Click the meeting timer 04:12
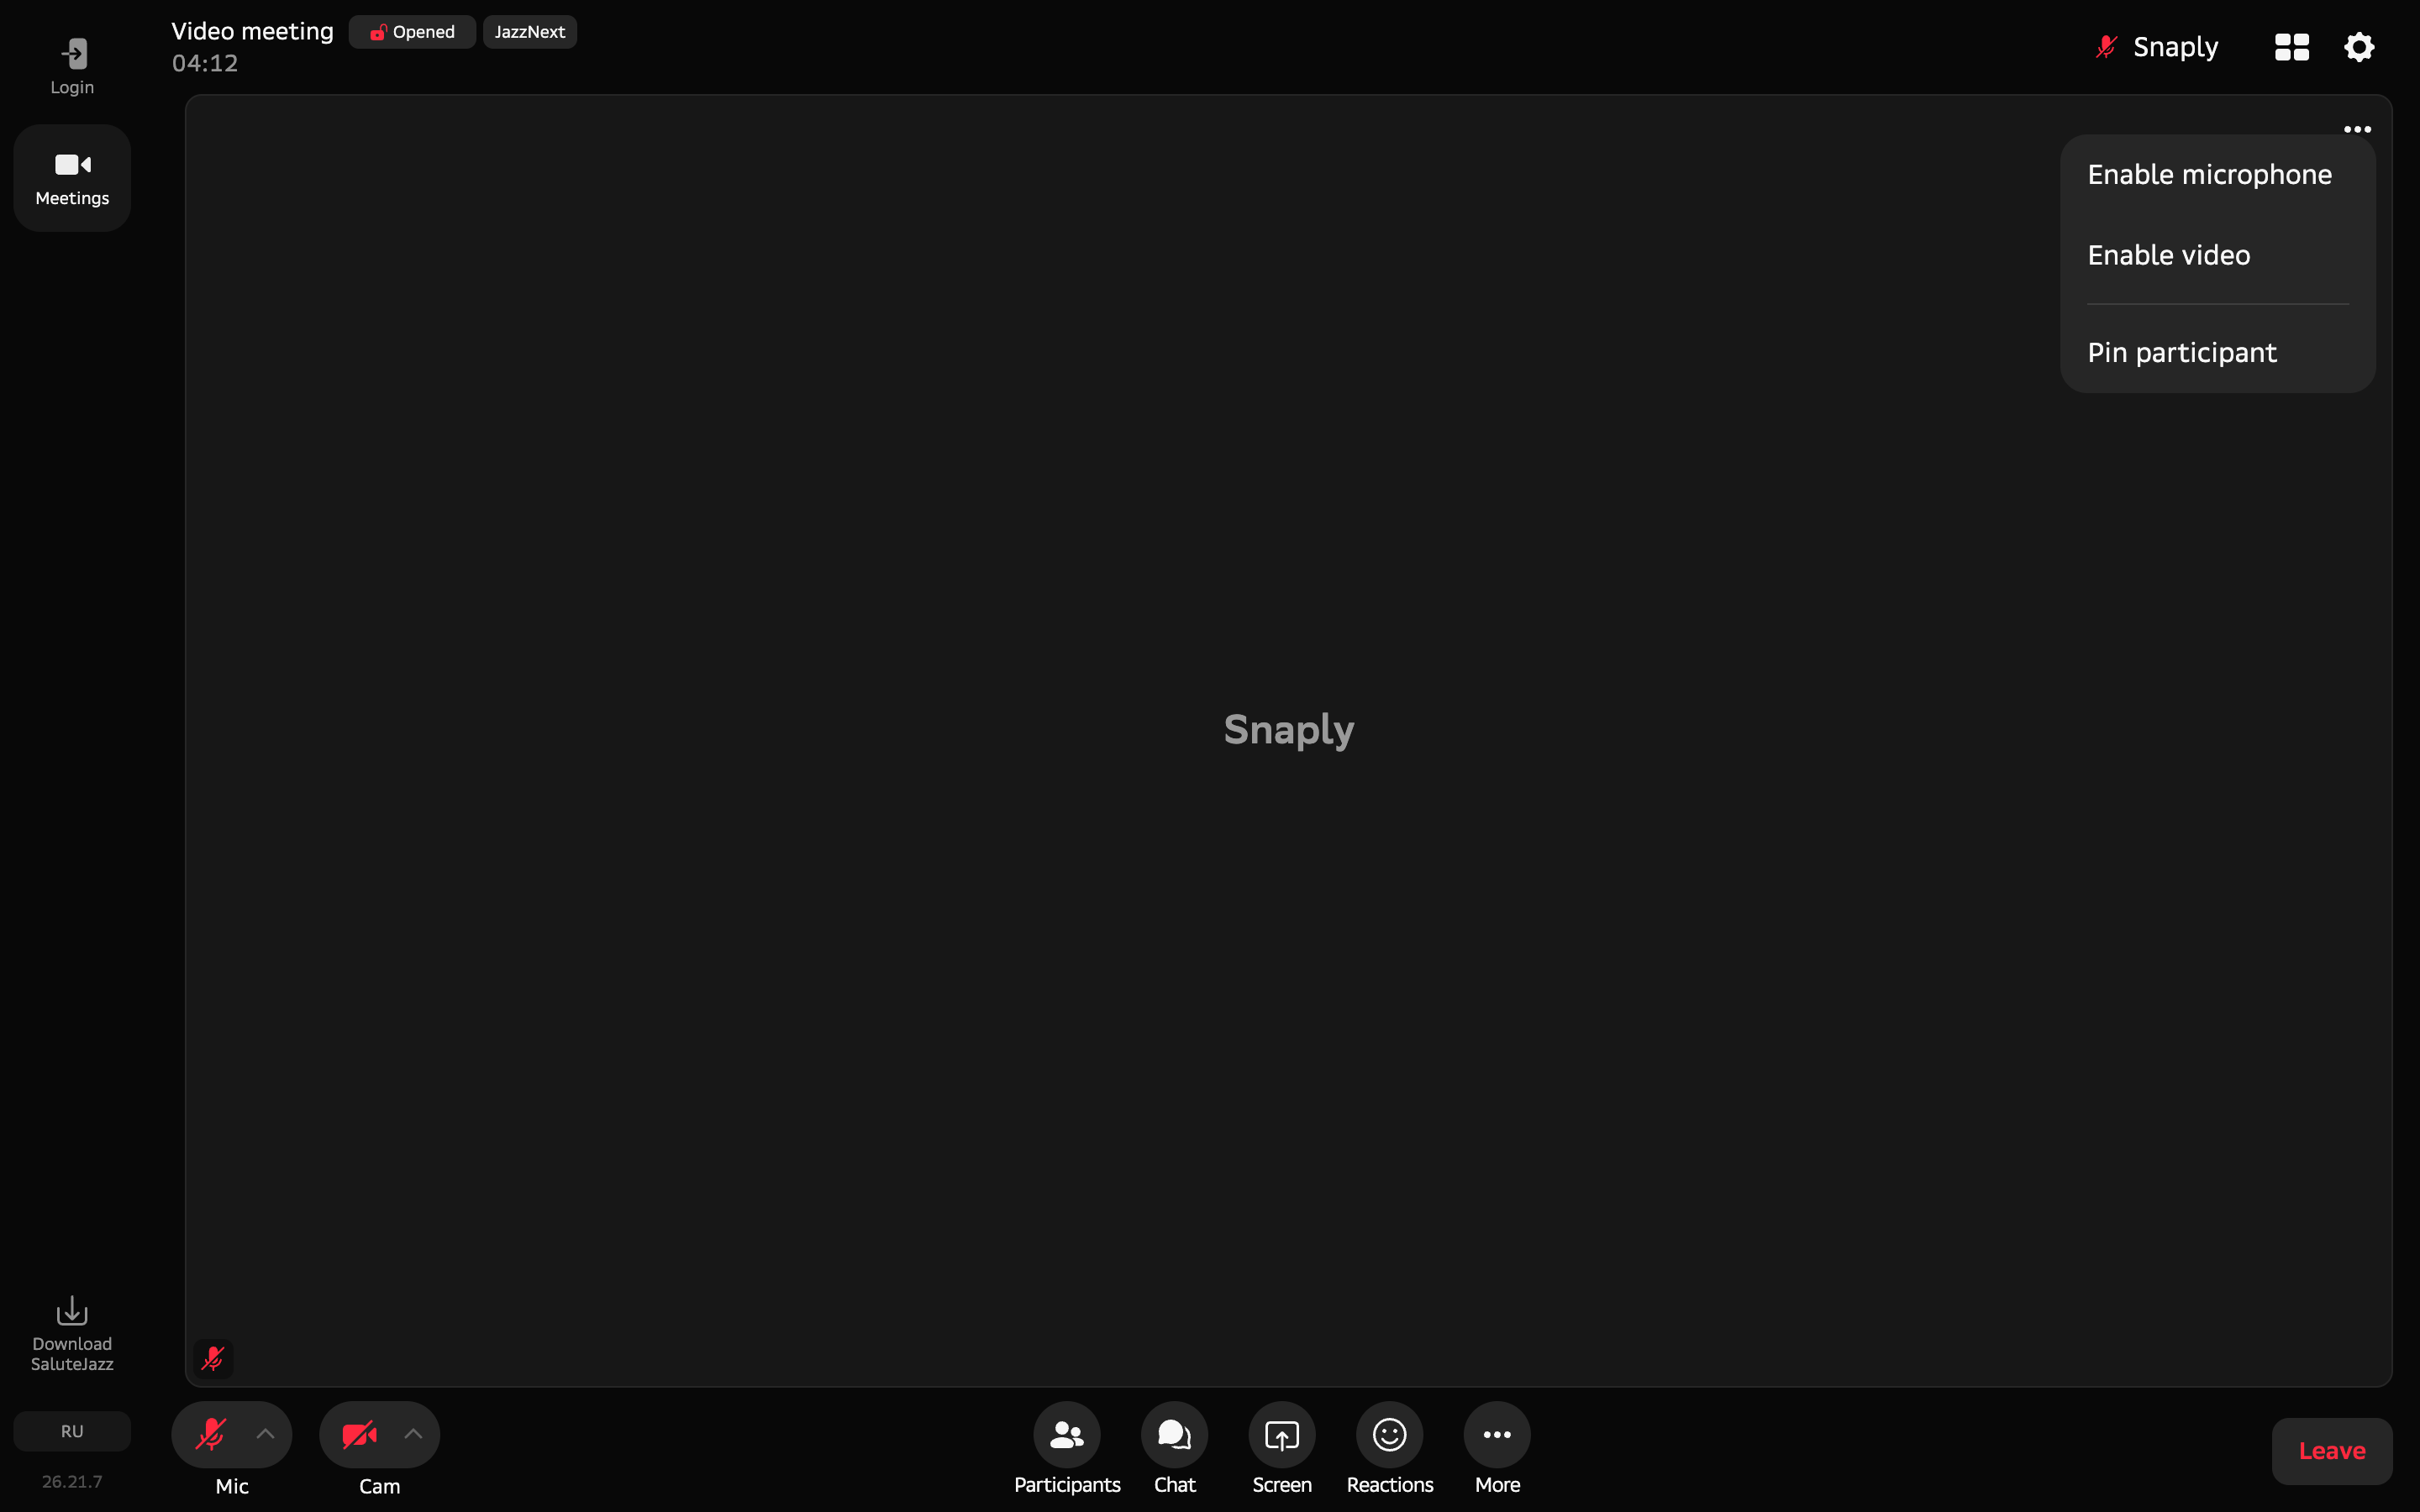The image size is (2420, 1512). (x=205, y=64)
